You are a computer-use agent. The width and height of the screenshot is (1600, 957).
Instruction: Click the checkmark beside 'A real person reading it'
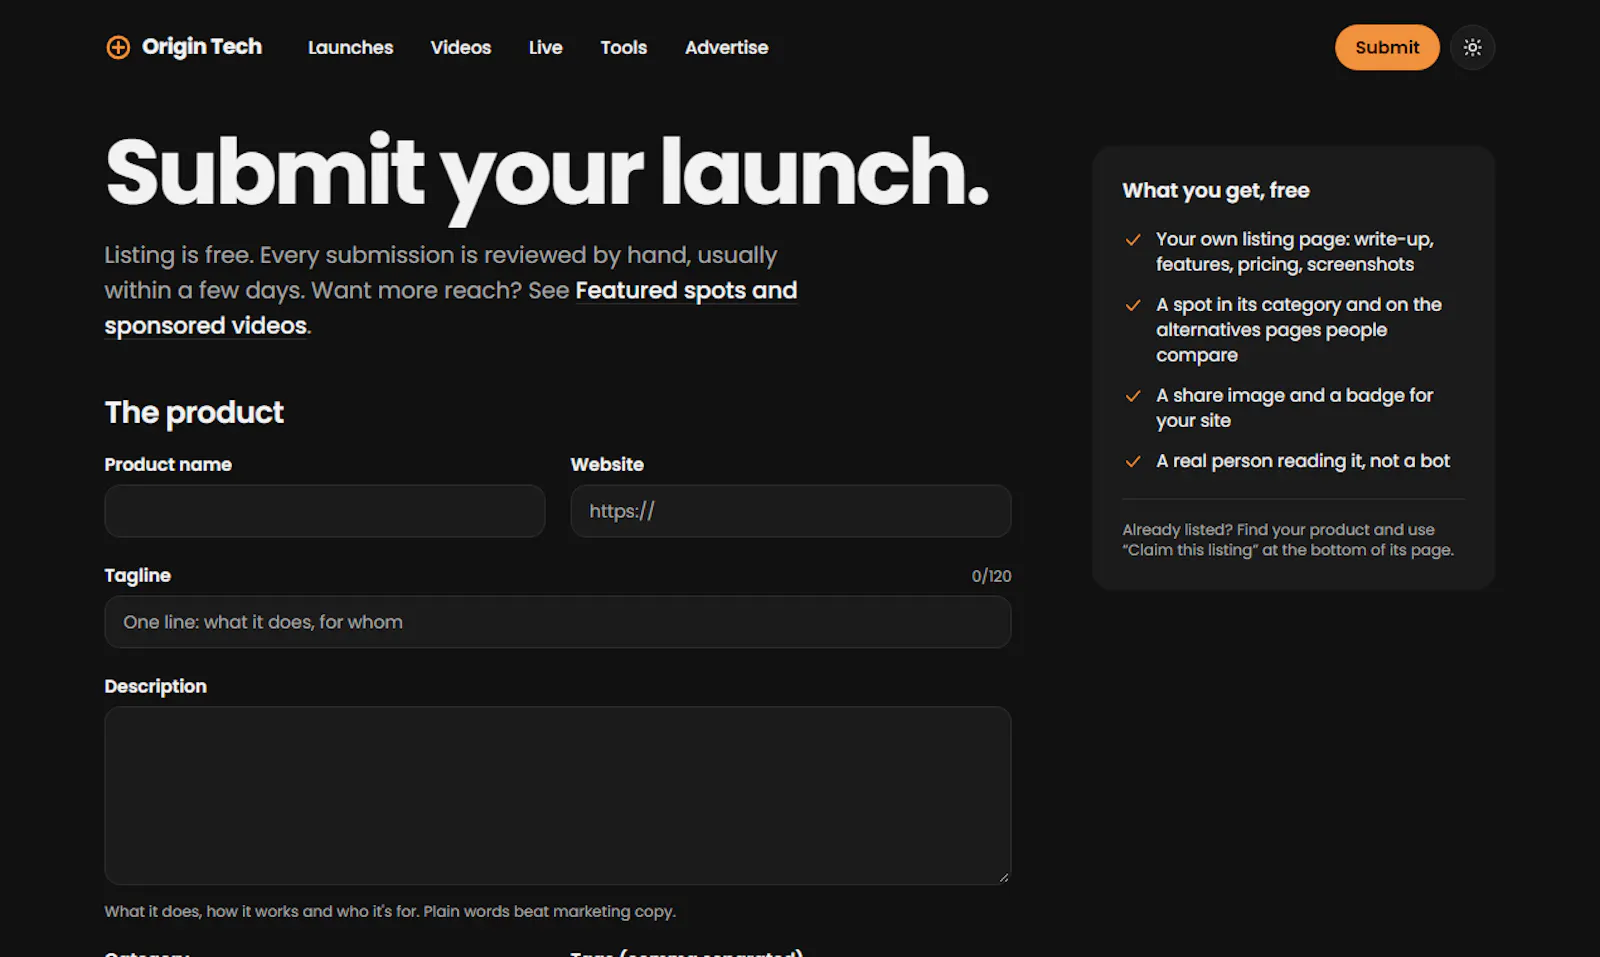[x=1133, y=461]
